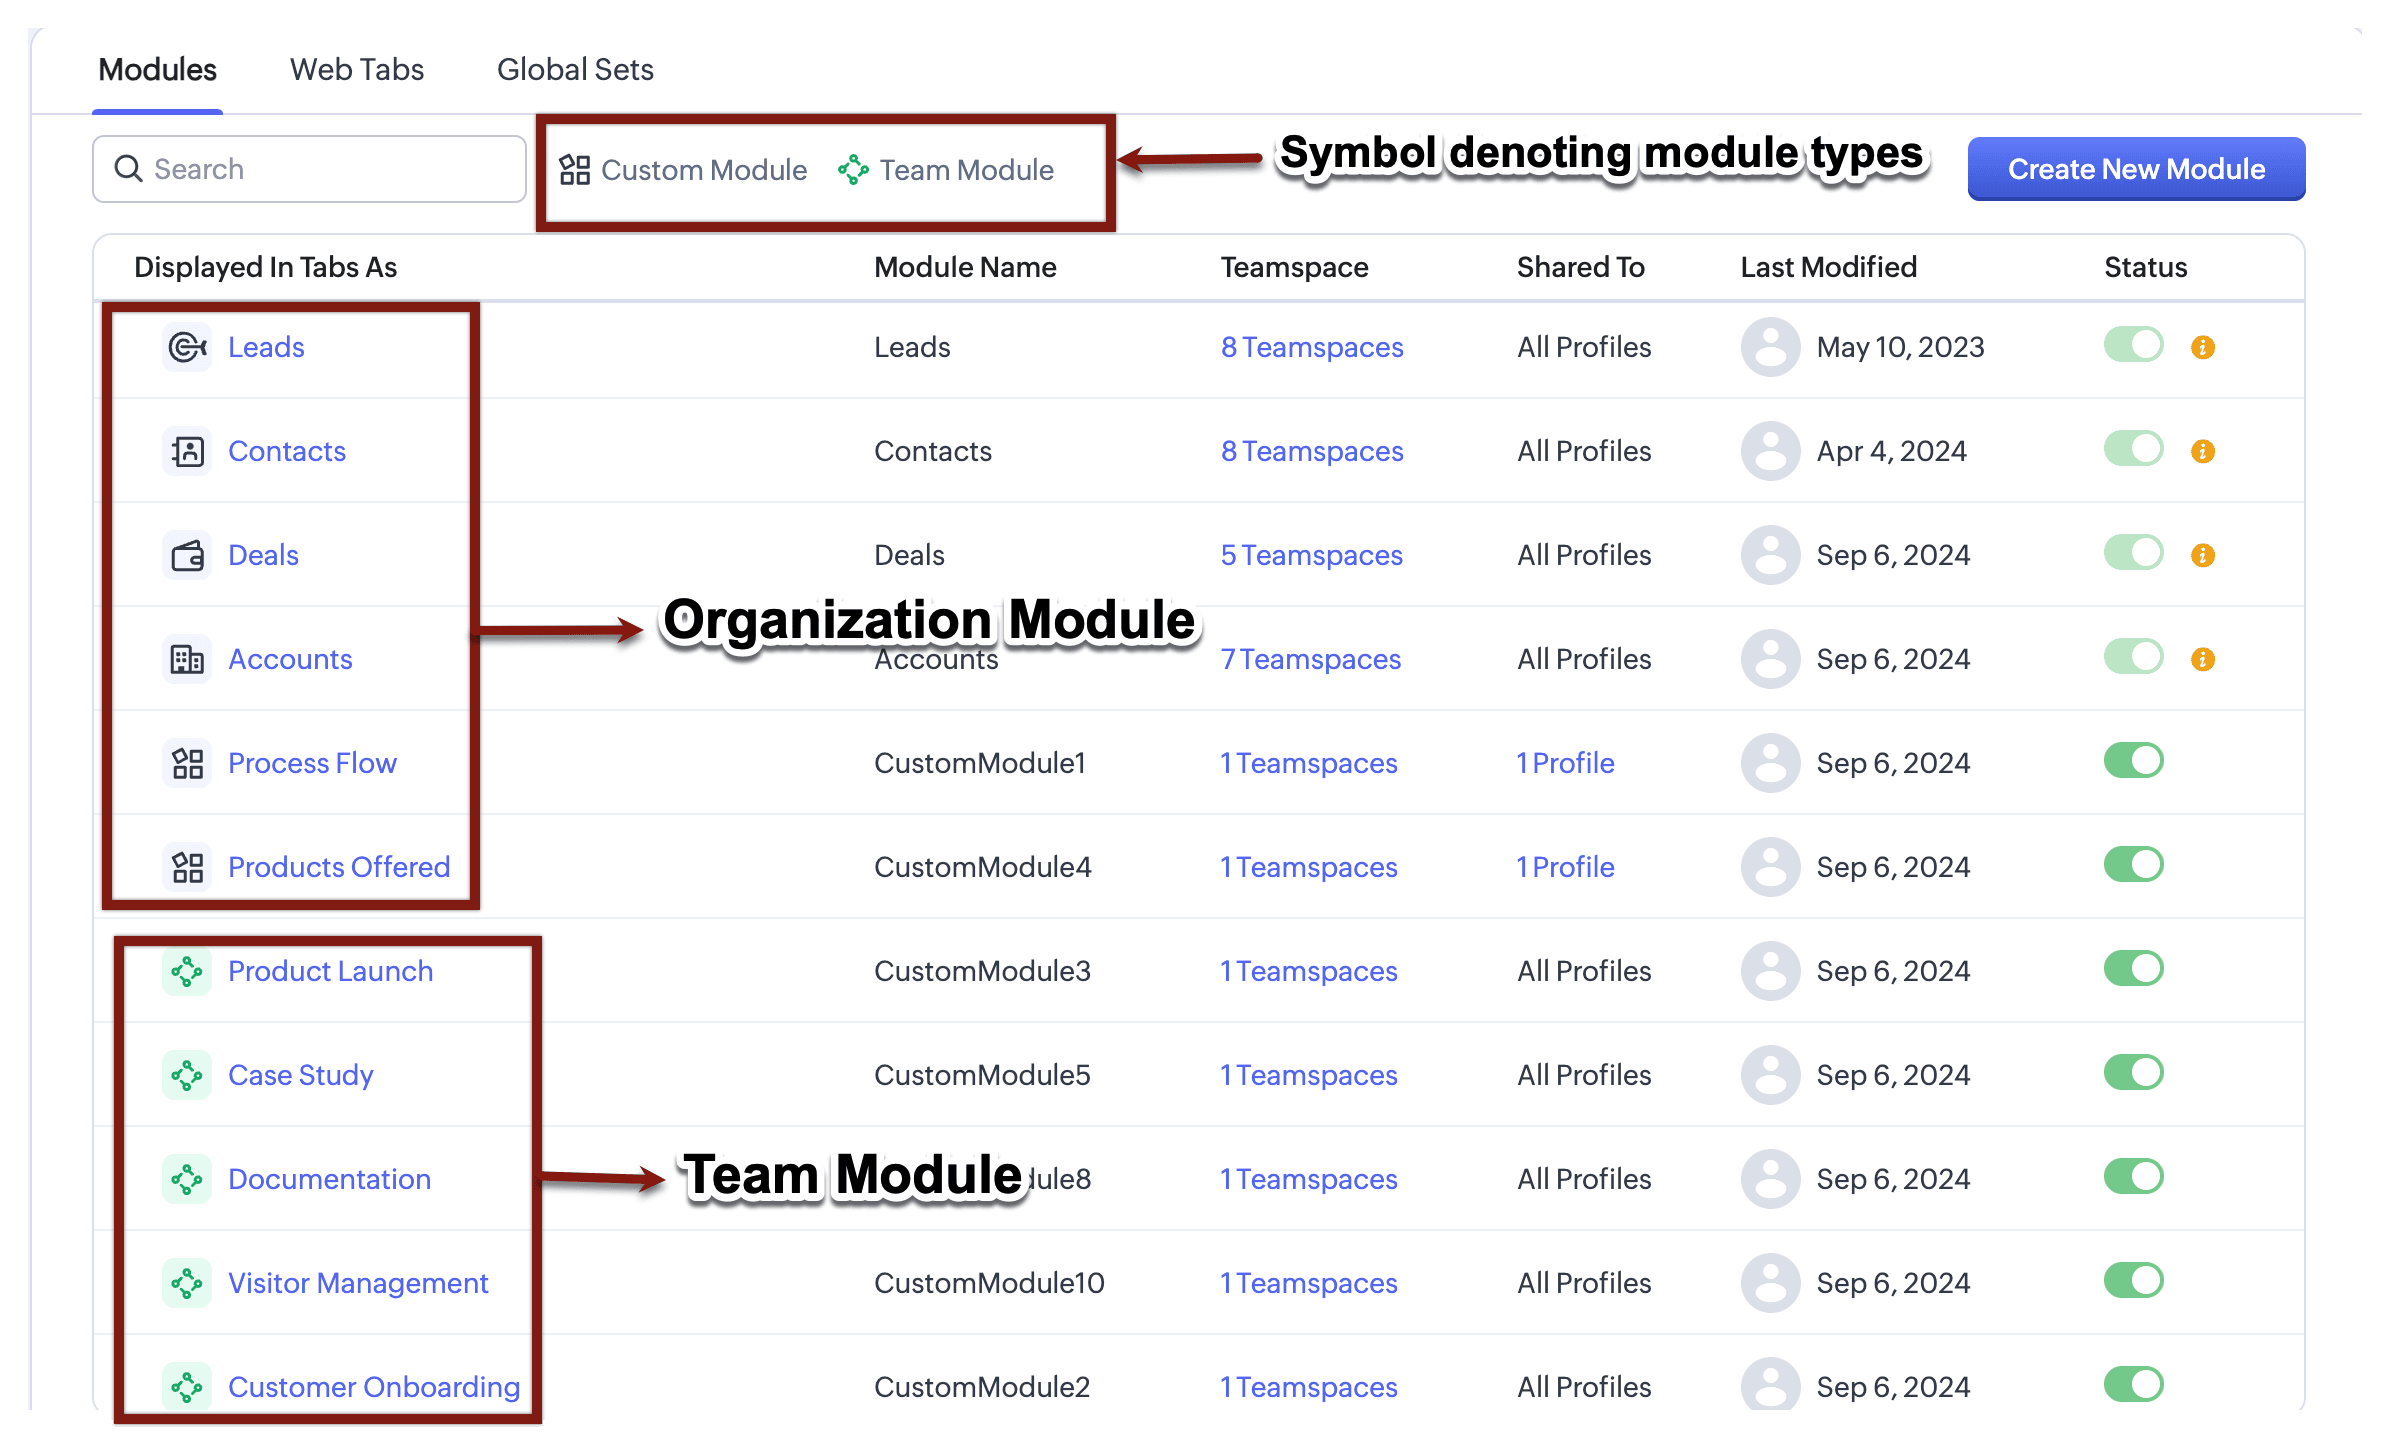Click the green Visitor Management team icon

(187, 1283)
